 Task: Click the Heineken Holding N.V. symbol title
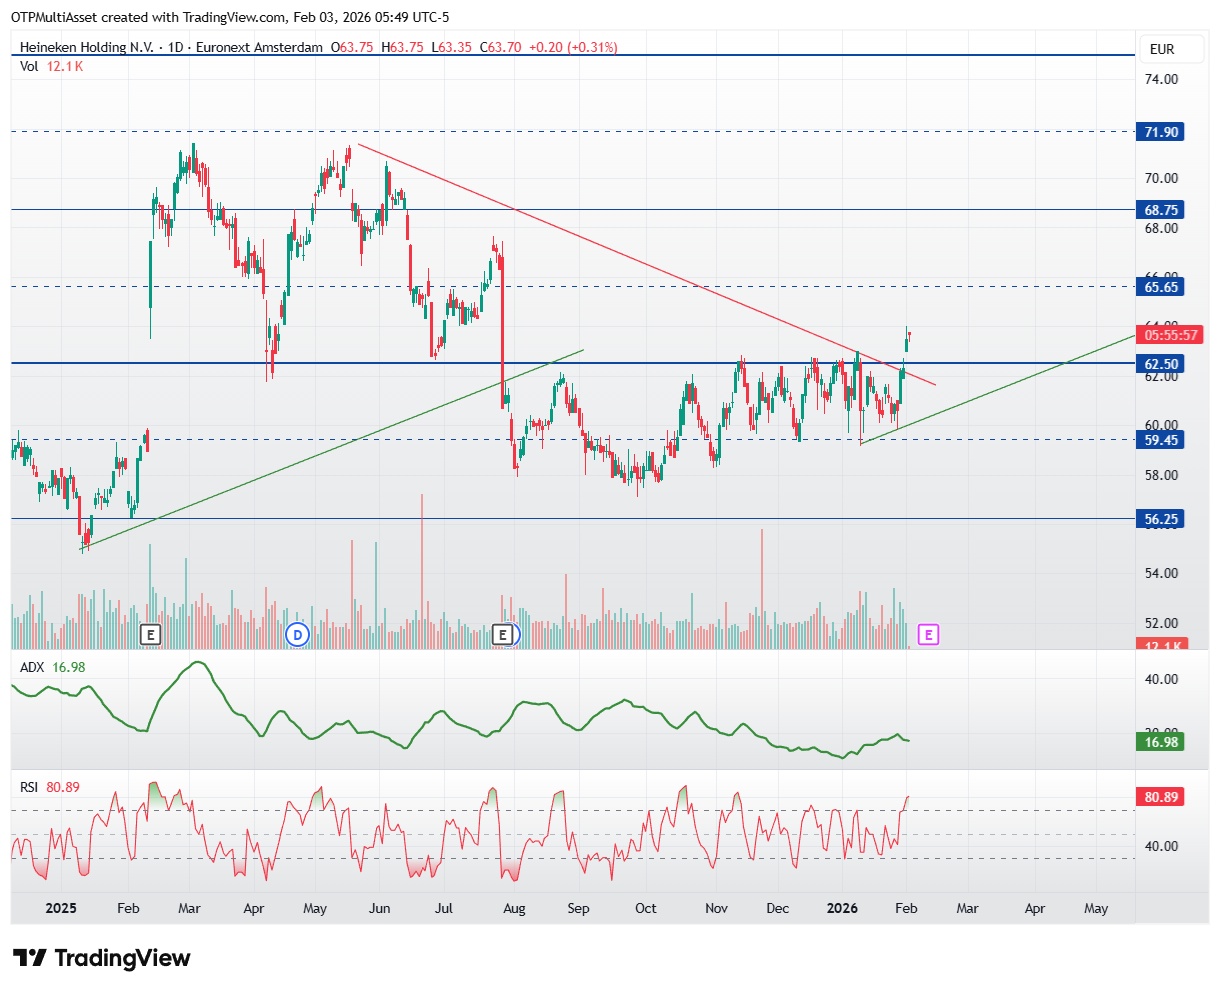coord(87,47)
